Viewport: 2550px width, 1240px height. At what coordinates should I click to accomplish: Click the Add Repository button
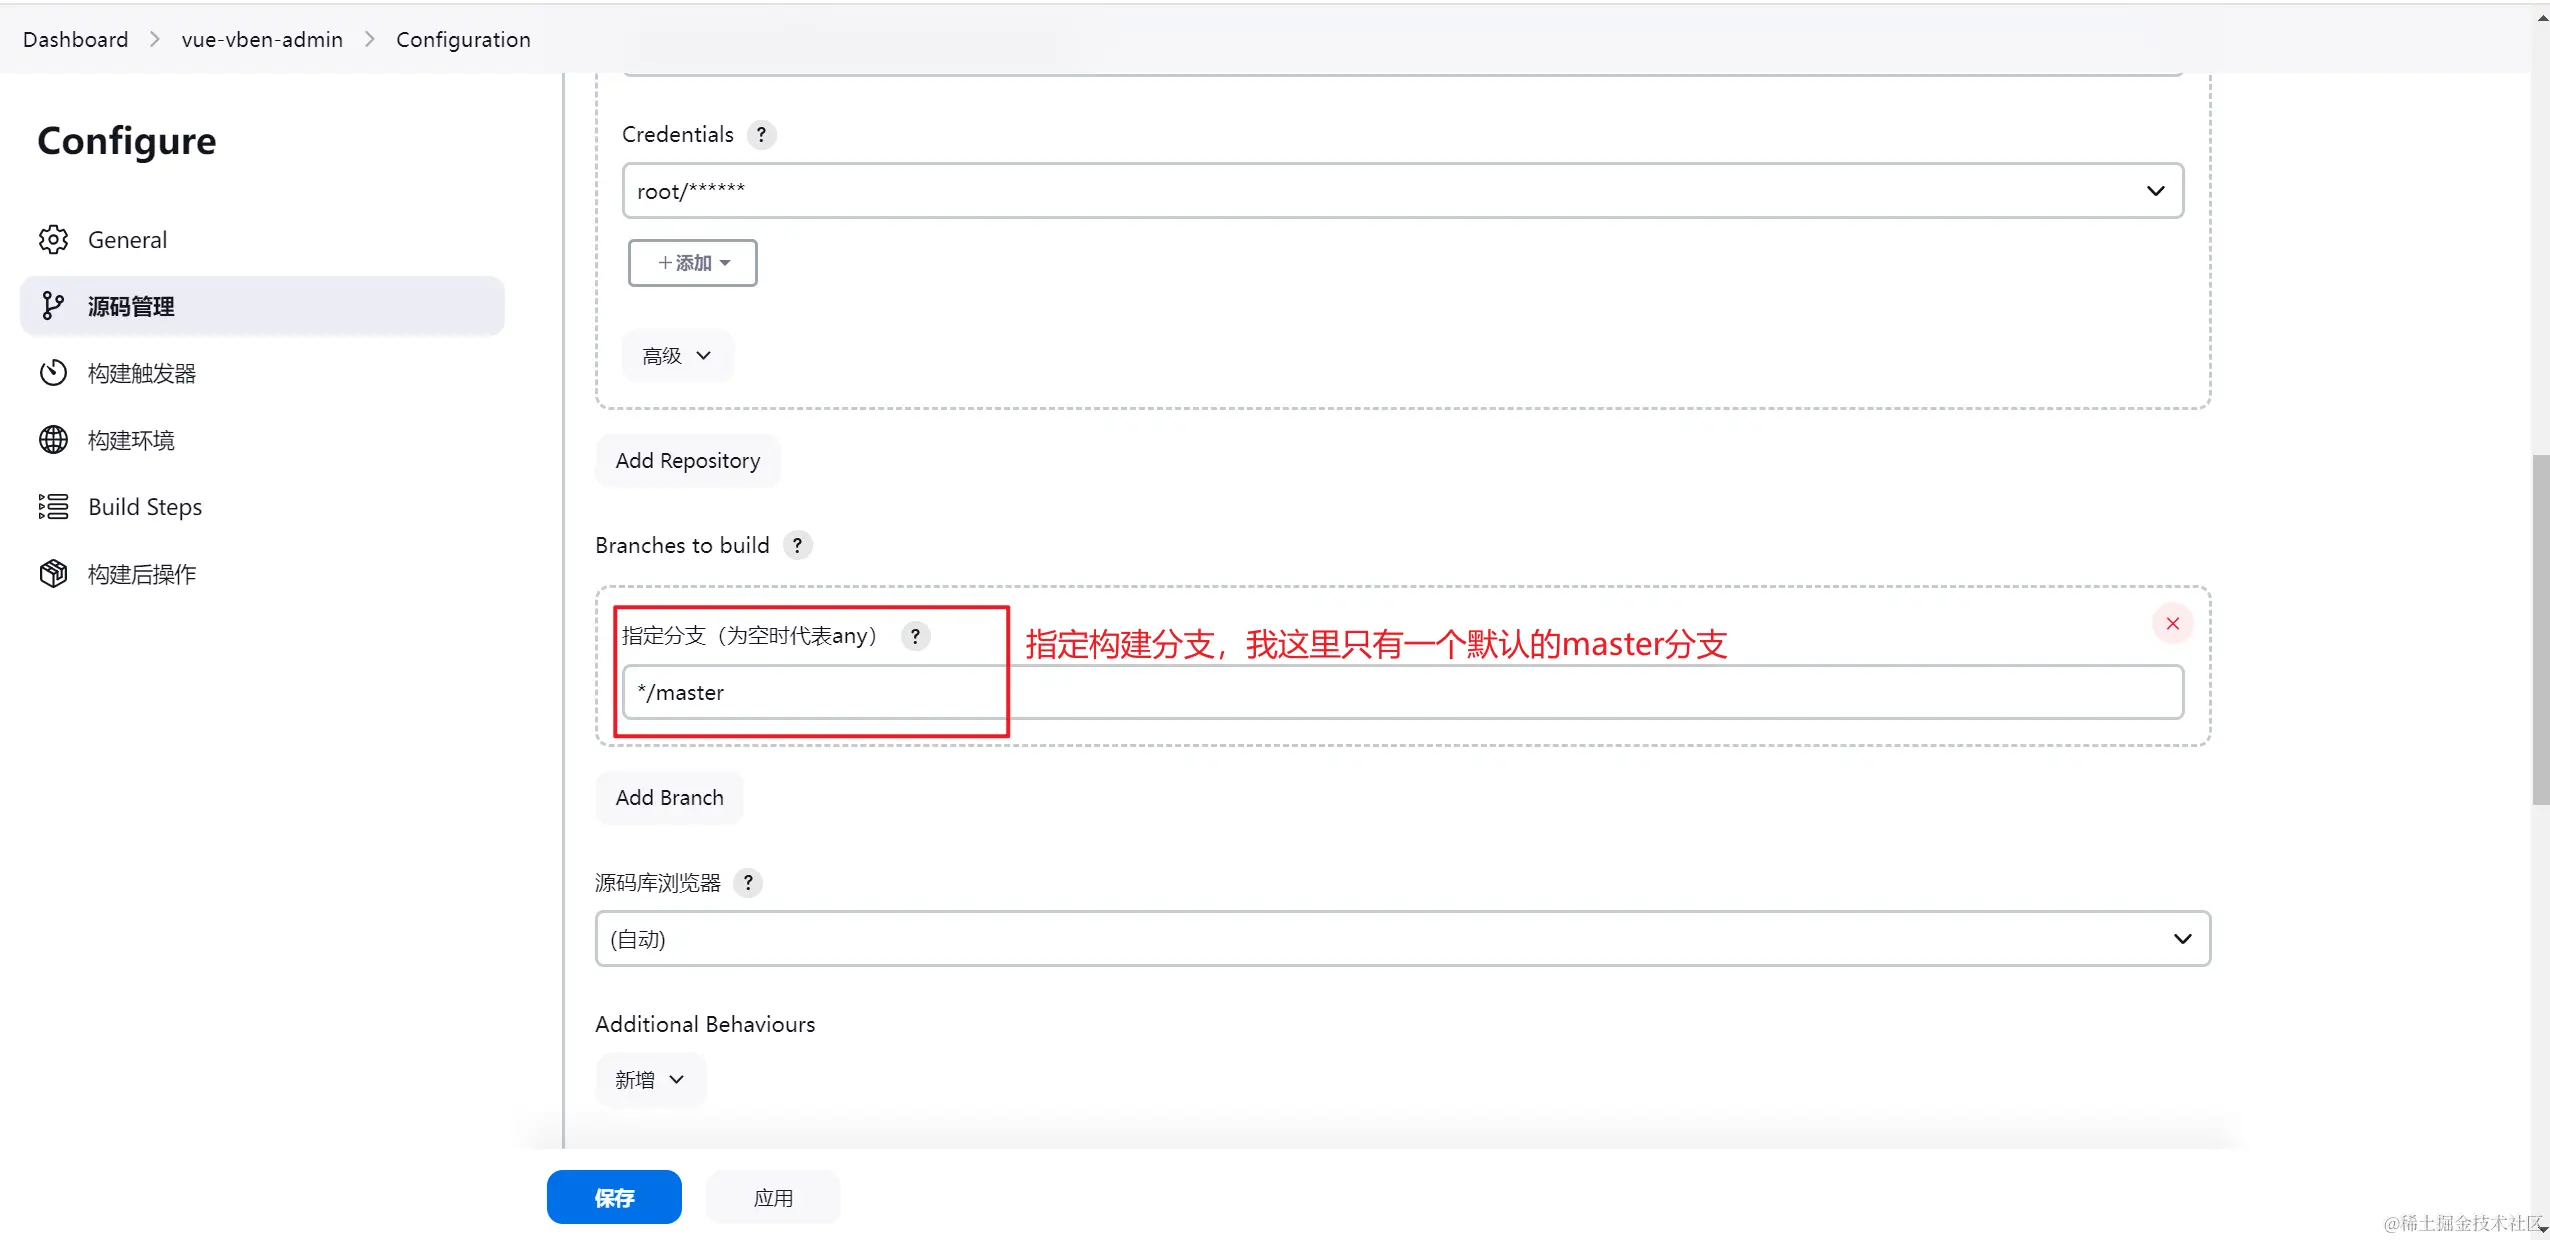click(687, 461)
